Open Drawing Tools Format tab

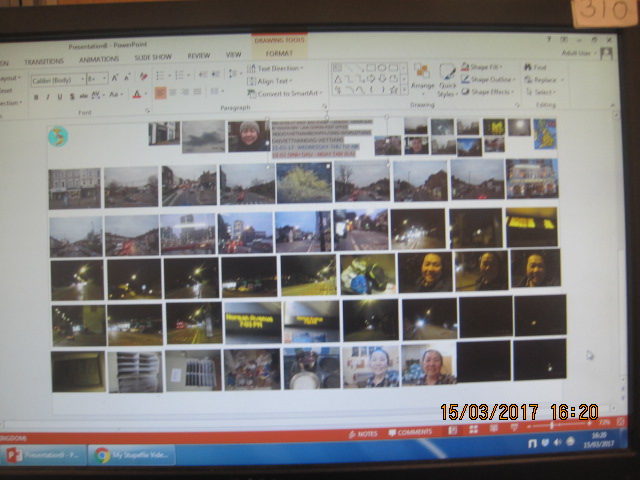pos(279,53)
